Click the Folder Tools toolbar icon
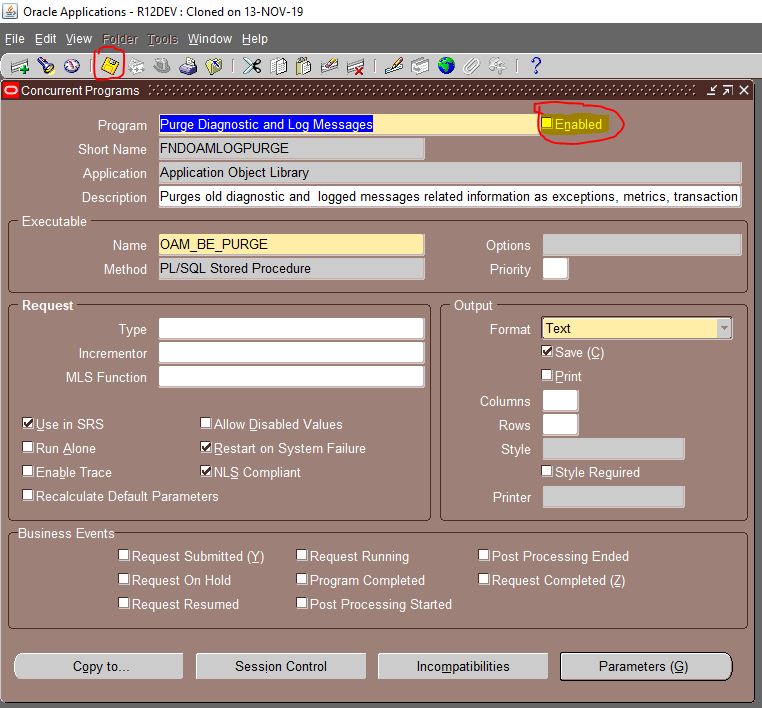 click(x=497, y=66)
